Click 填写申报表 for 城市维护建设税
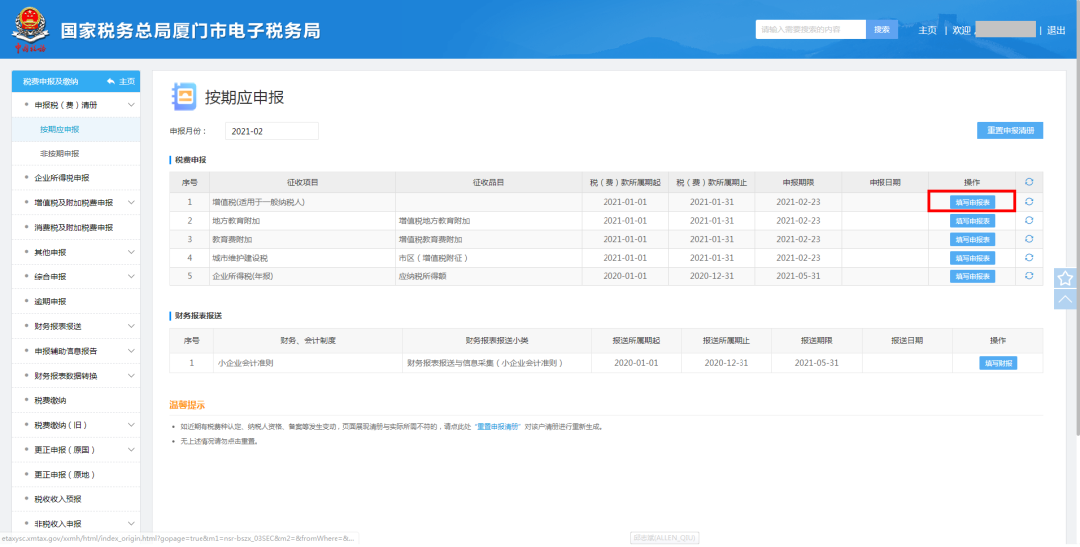Viewport: 1080px width, 547px height. pyautogui.click(x=972, y=258)
